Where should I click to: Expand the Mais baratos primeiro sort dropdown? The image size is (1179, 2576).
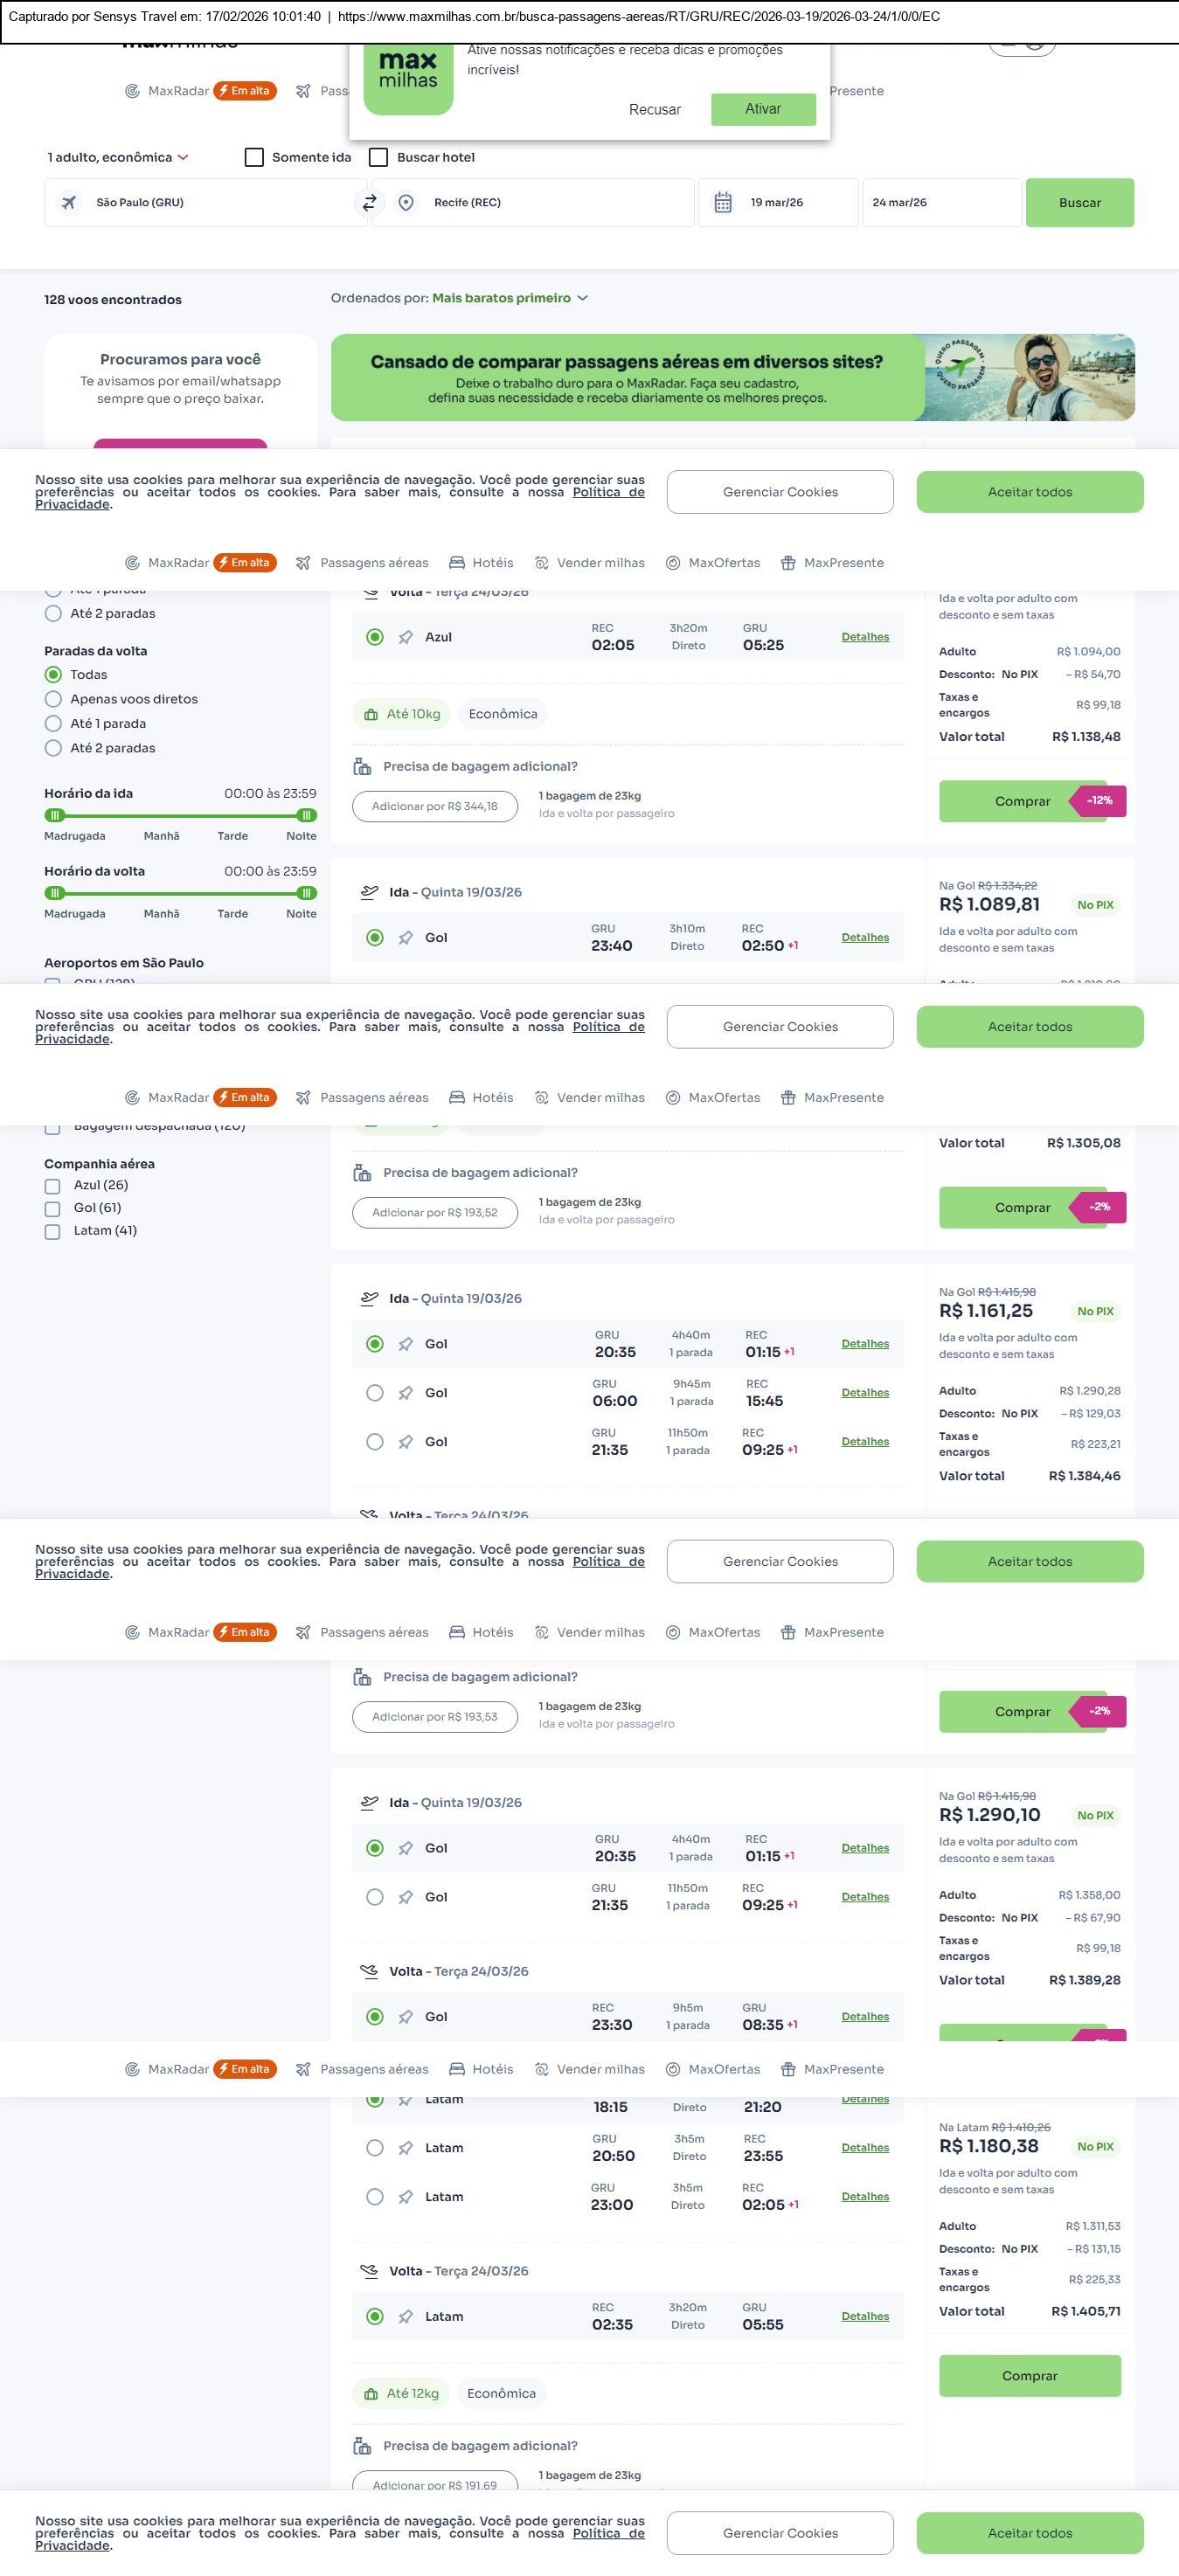point(509,298)
